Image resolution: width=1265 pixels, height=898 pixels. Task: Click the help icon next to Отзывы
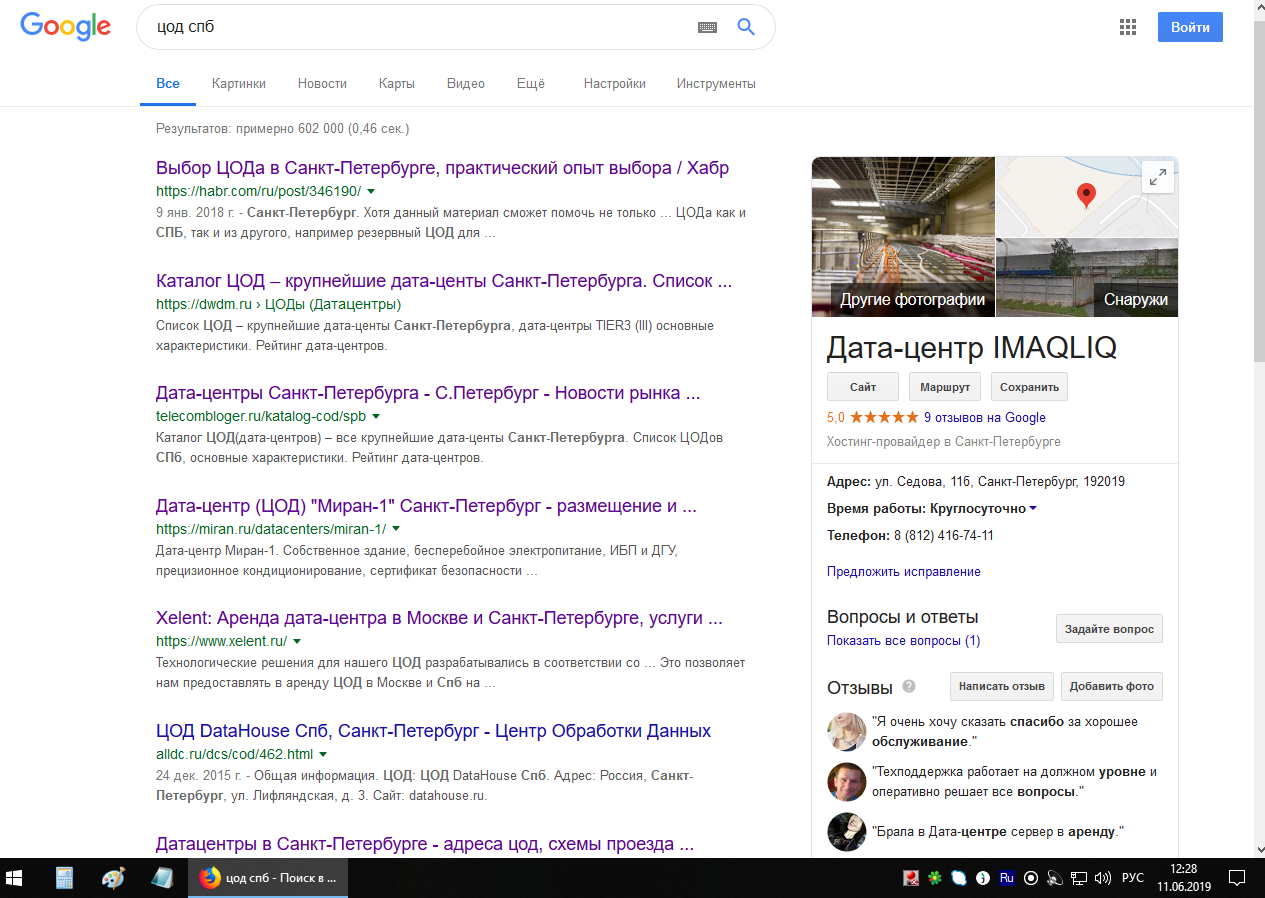pyautogui.click(x=909, y=686)
